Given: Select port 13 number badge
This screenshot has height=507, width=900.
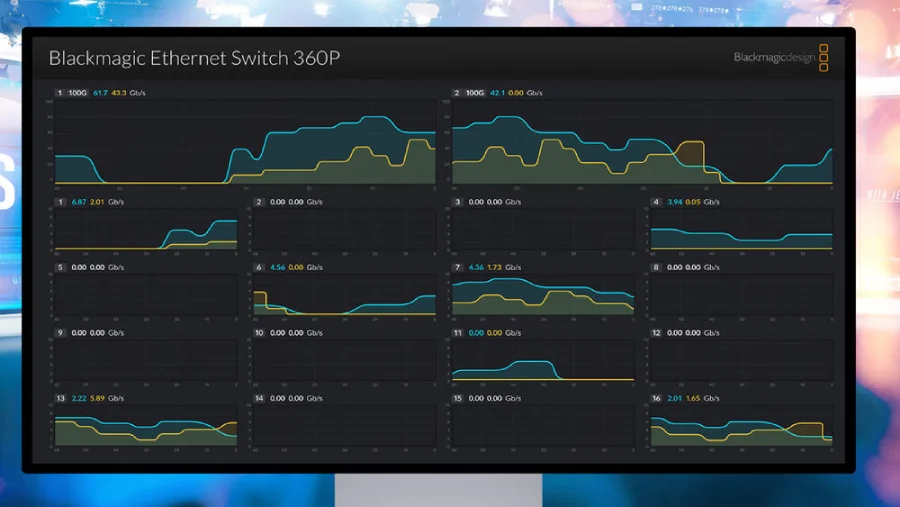Looking at the screenshot, I should coord(60,398).
